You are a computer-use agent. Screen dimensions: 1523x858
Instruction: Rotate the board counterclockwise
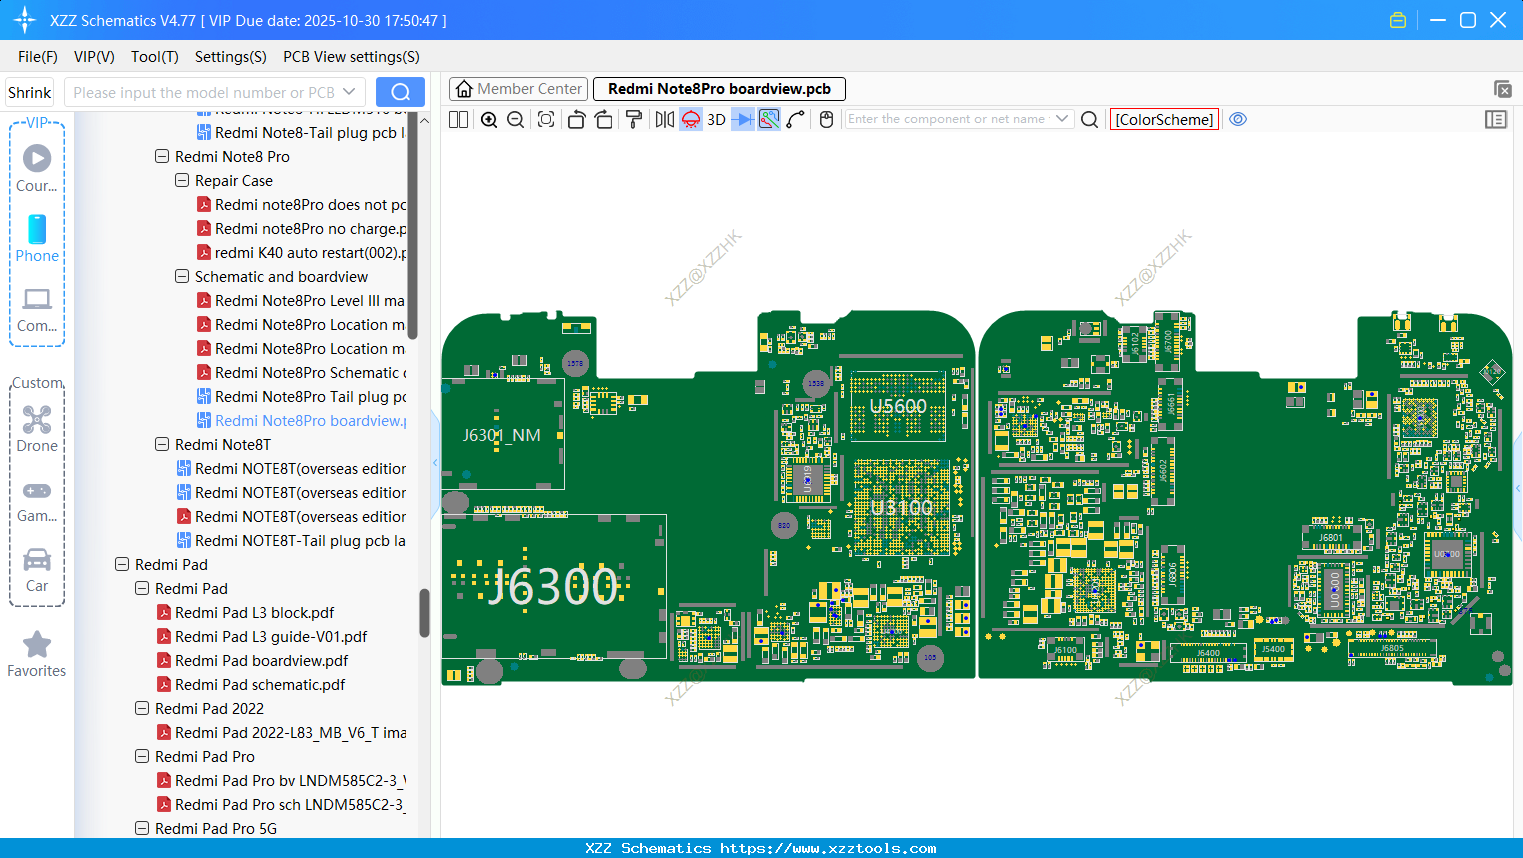tap(576, 120)
